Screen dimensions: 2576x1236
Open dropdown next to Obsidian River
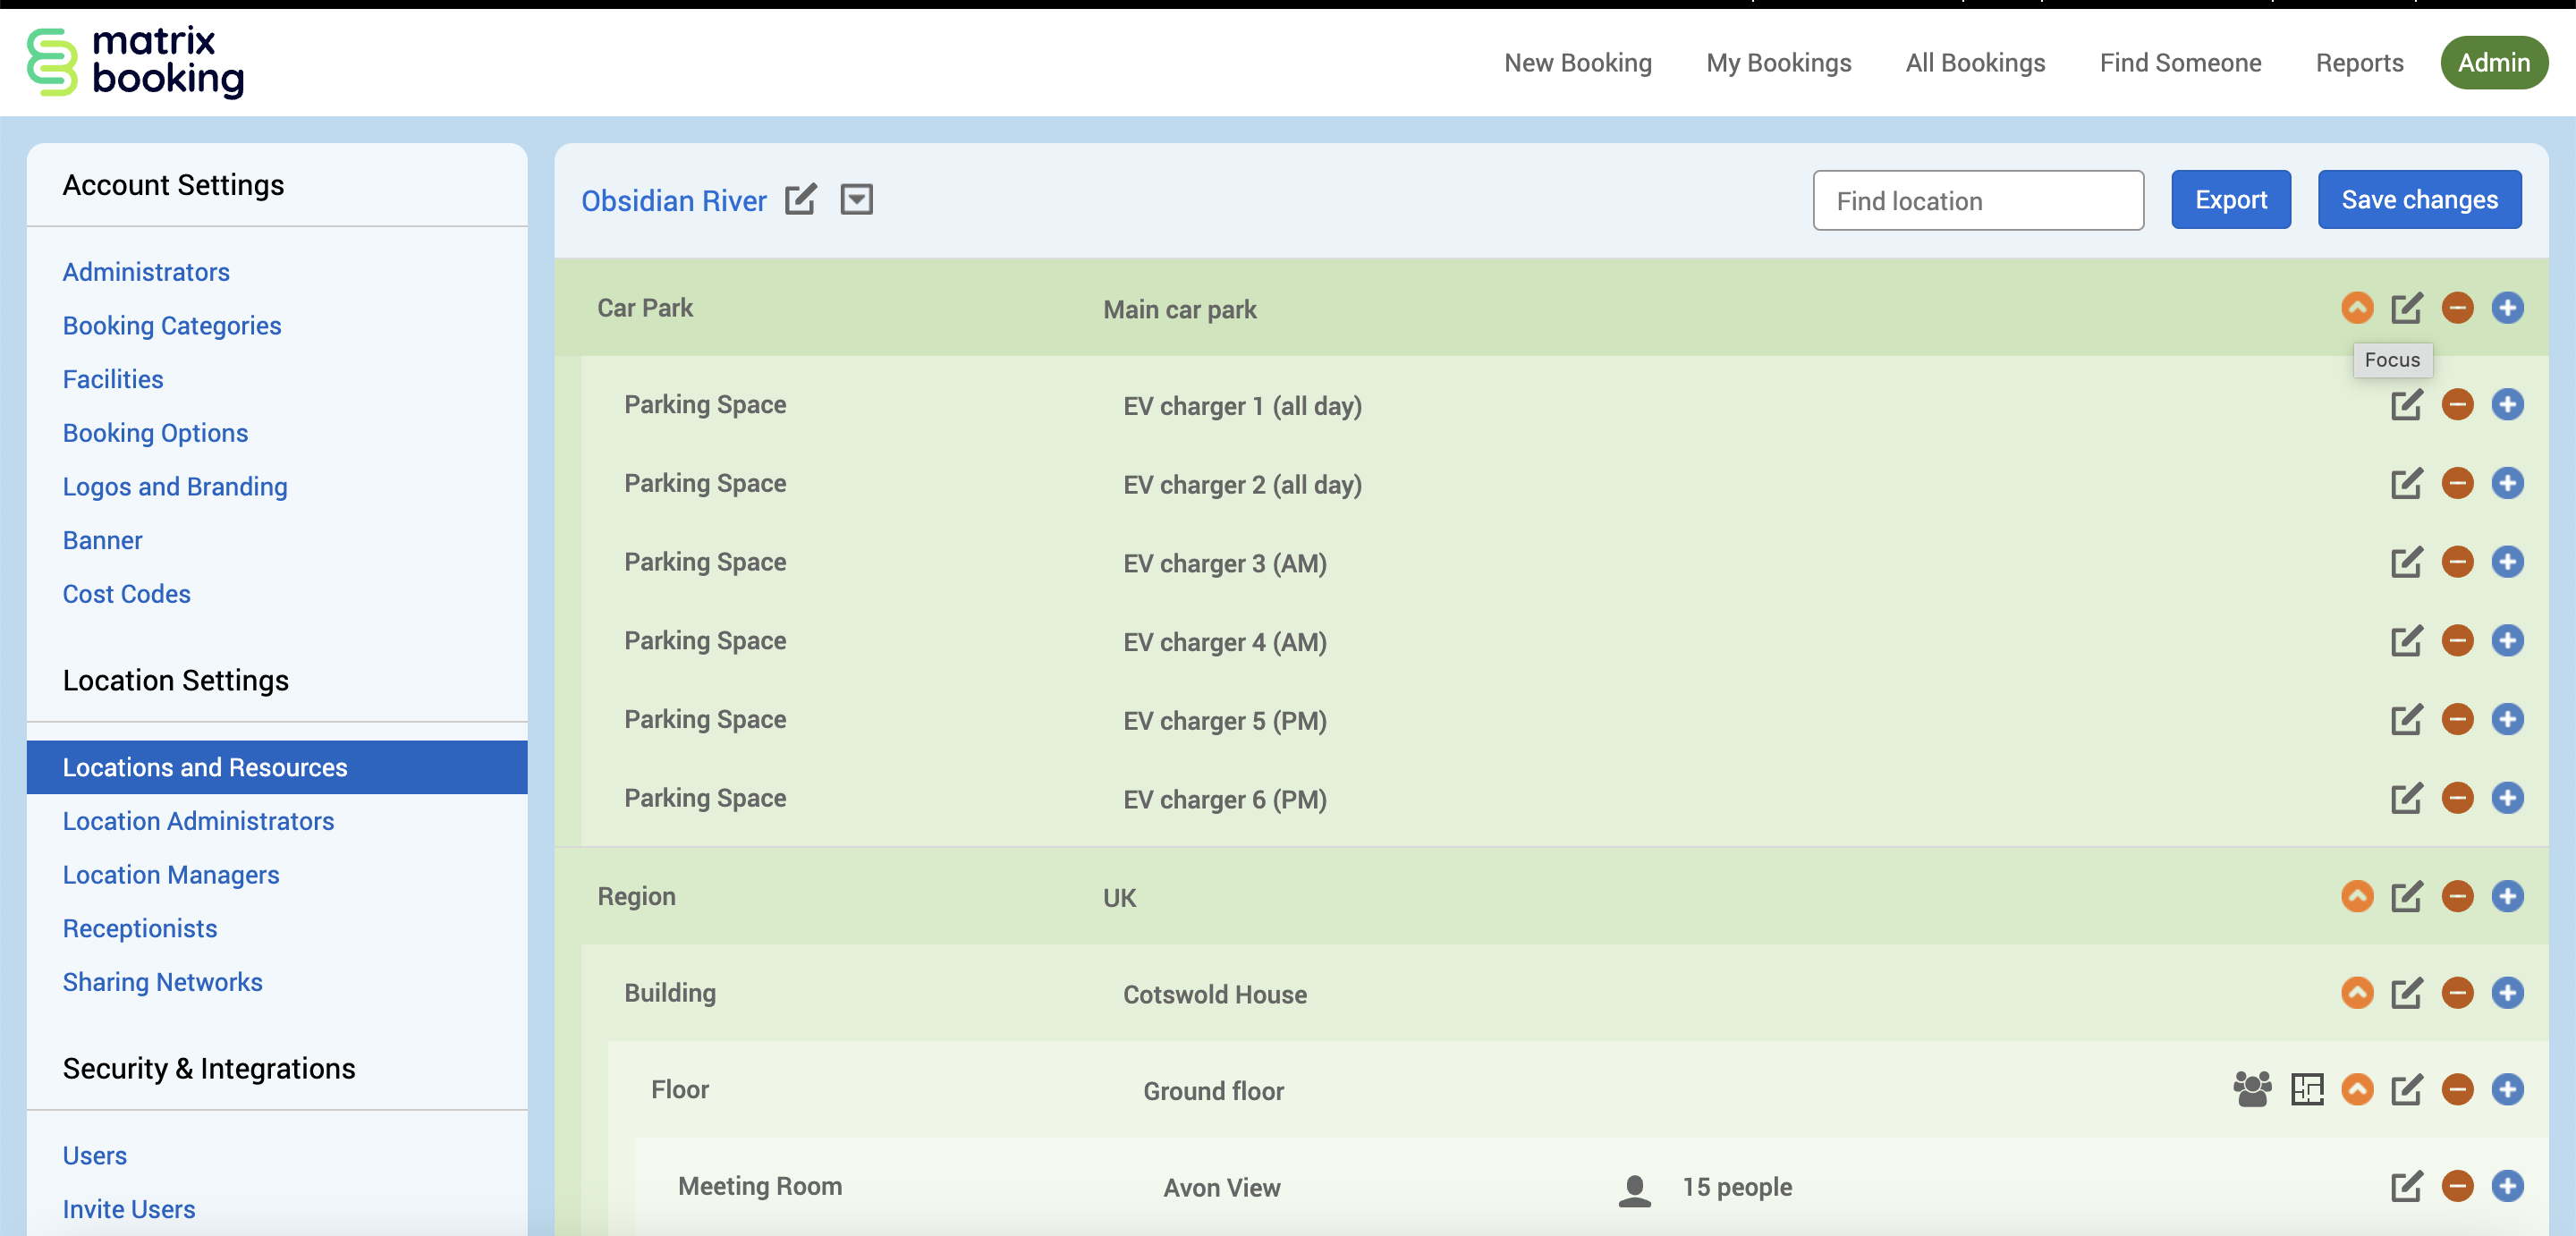point(856,200)
